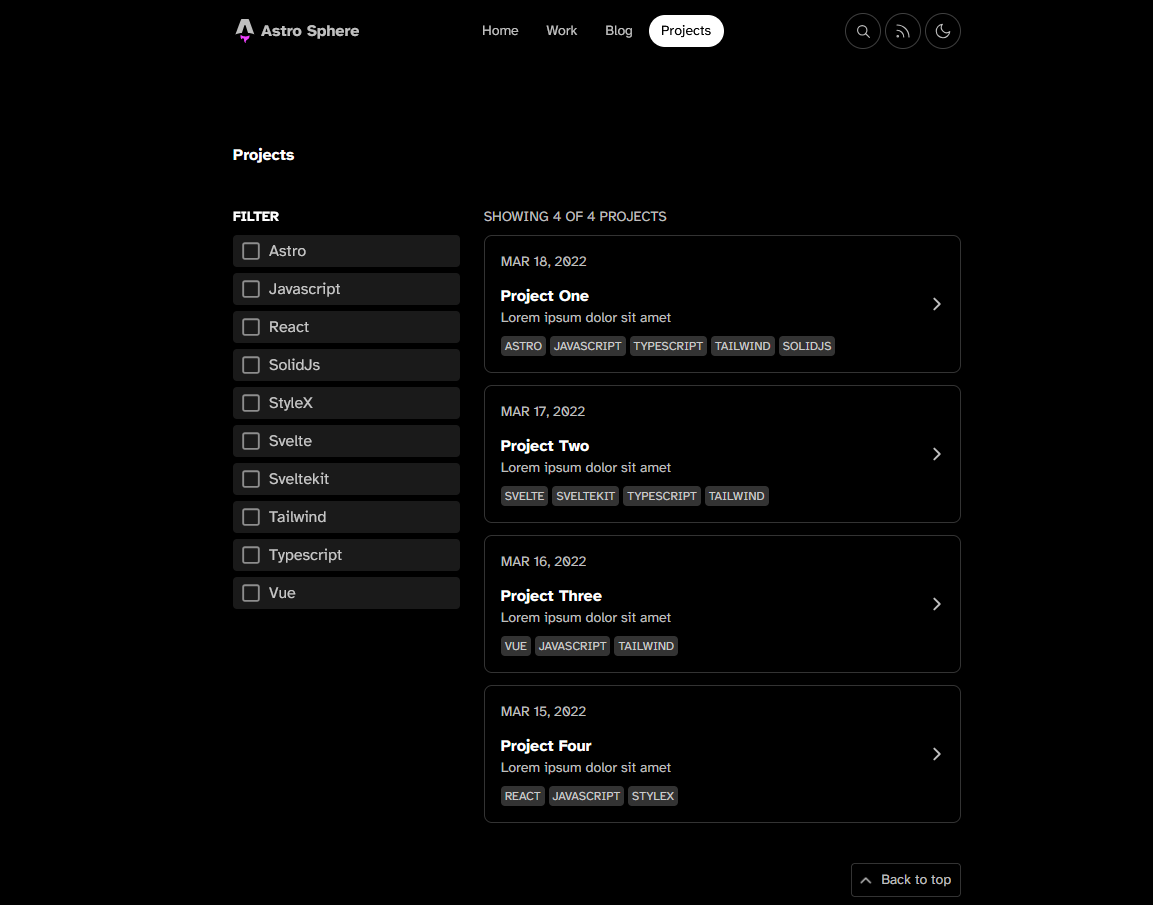Select the Svelte filter option
Viewport: 1153px width, 905px height.
pyautogui.click(x=251, y=441)
